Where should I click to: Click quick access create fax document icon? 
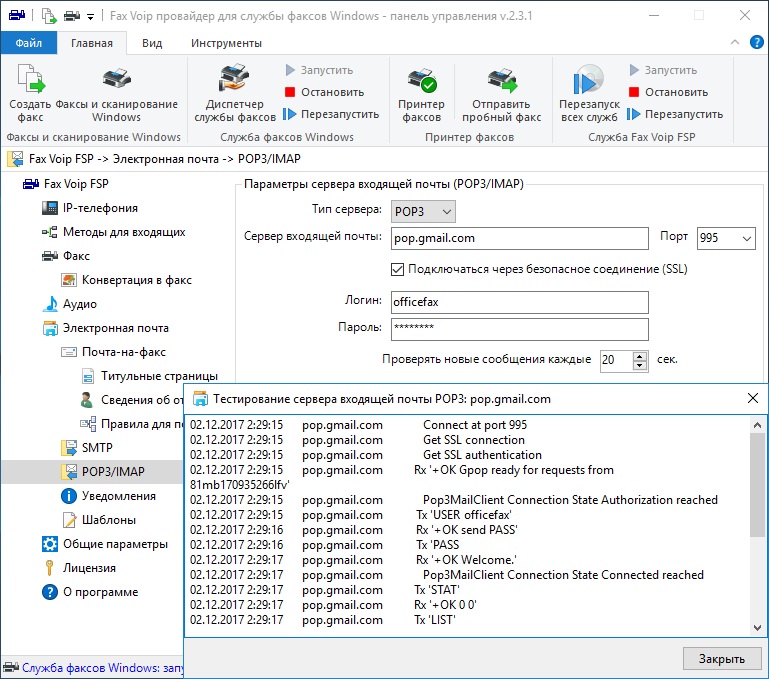(49, 16)
